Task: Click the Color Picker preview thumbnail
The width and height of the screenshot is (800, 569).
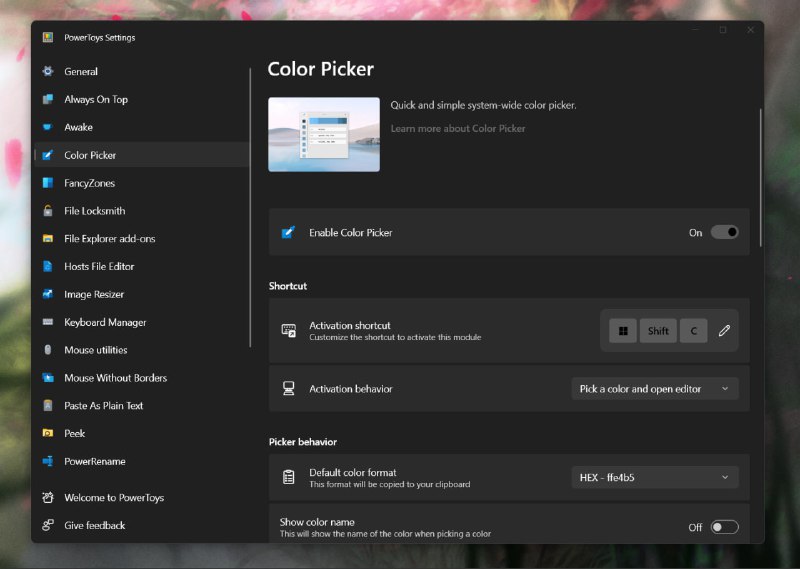Action: [x=324, y=134]
